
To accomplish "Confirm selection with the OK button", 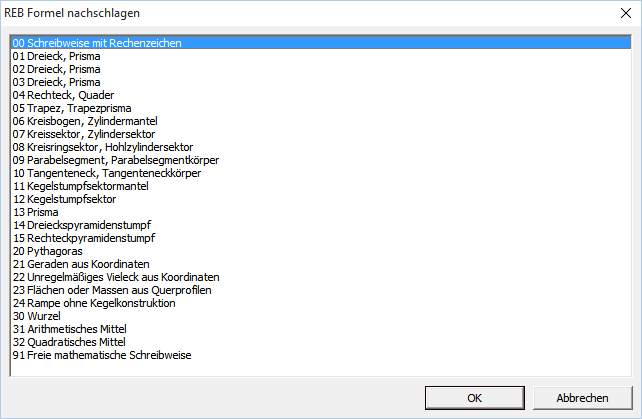I will 475,398.
